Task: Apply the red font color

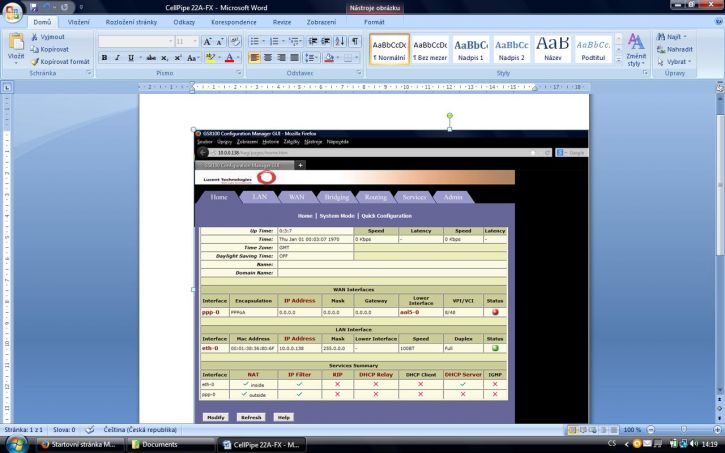Action: click(229, 58)
